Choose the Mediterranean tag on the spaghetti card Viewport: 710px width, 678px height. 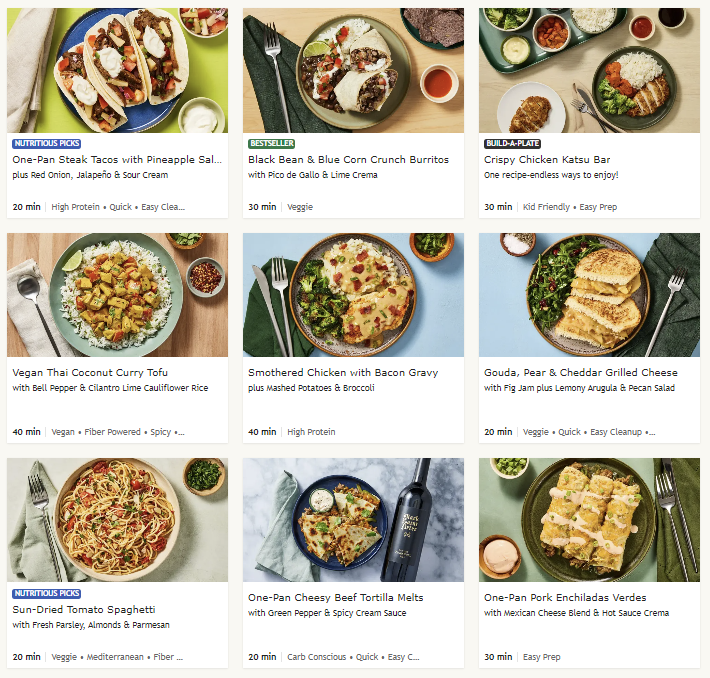tap(112, 657)
